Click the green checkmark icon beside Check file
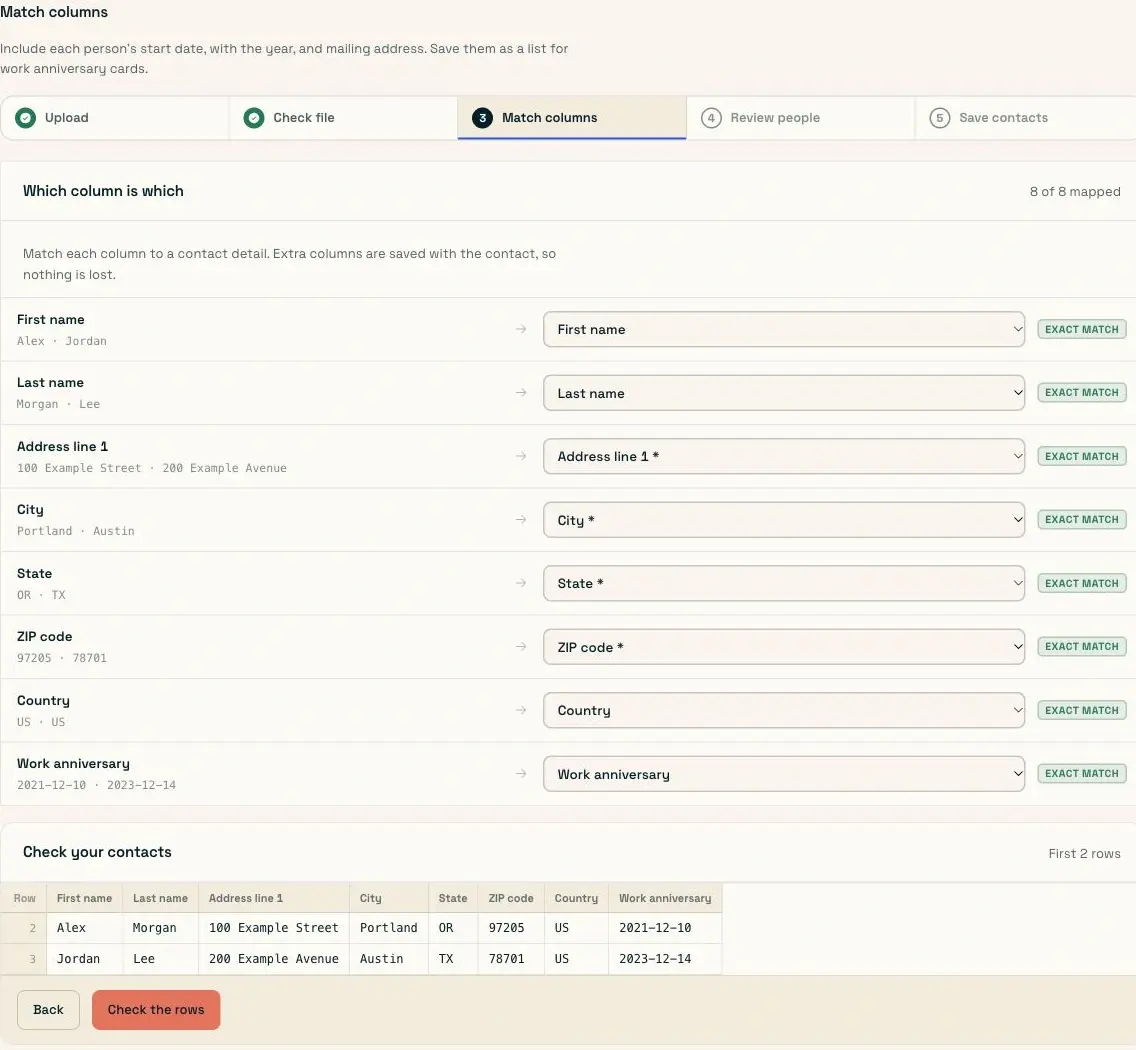1136x1050 pixels. point(254,117)
